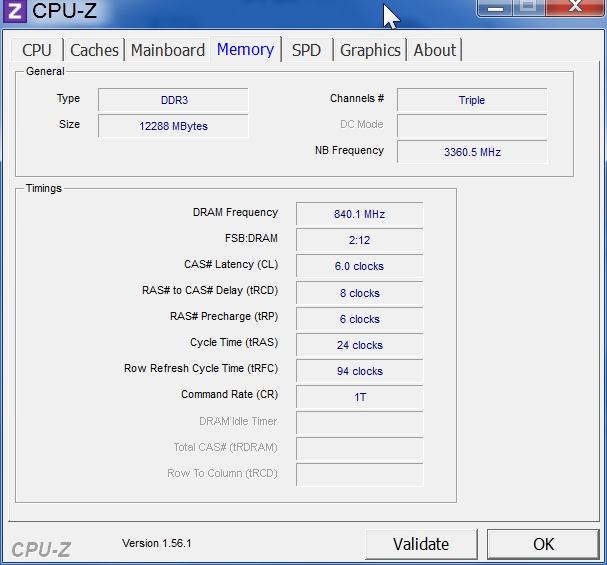Switch to the CPU tab
The height and width of the screenshot is (565, 607).
(37, 50)
